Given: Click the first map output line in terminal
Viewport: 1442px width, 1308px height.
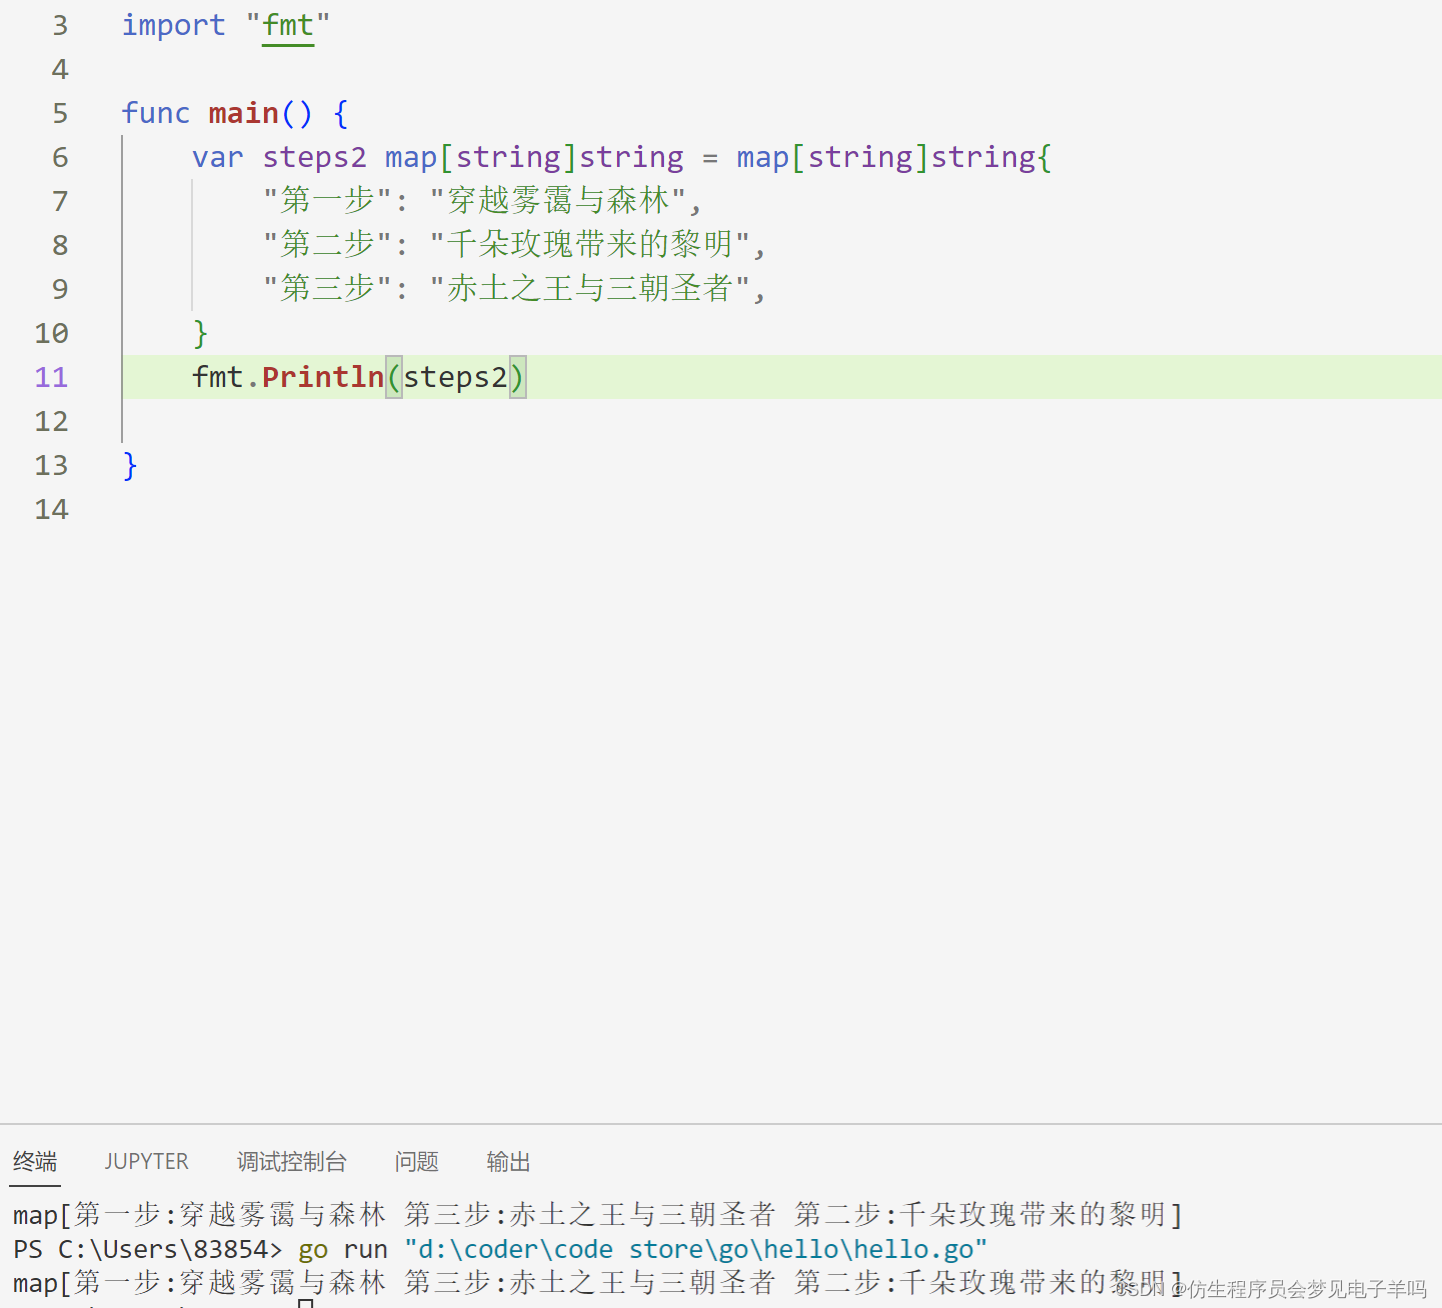Looking at the screenshot, I should point(598,1215).
